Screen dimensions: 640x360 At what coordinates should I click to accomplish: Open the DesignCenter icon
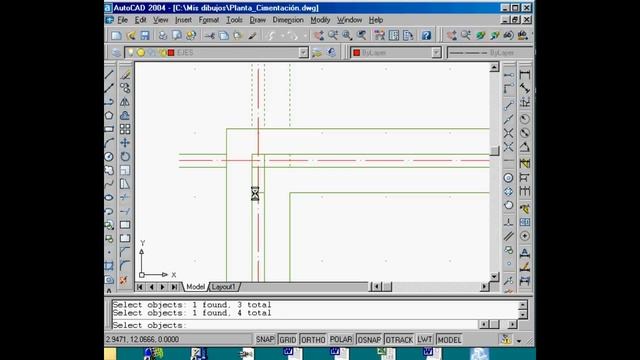point(394,36)
